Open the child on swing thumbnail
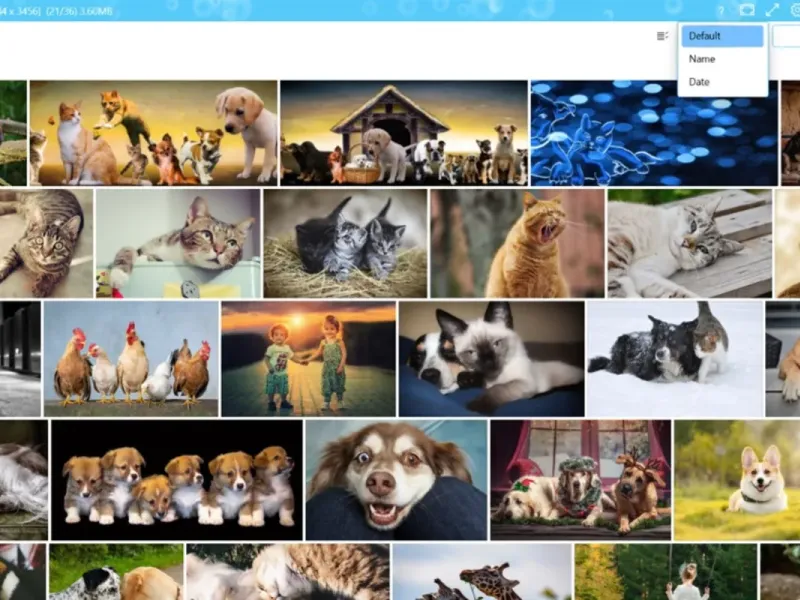 666,572
